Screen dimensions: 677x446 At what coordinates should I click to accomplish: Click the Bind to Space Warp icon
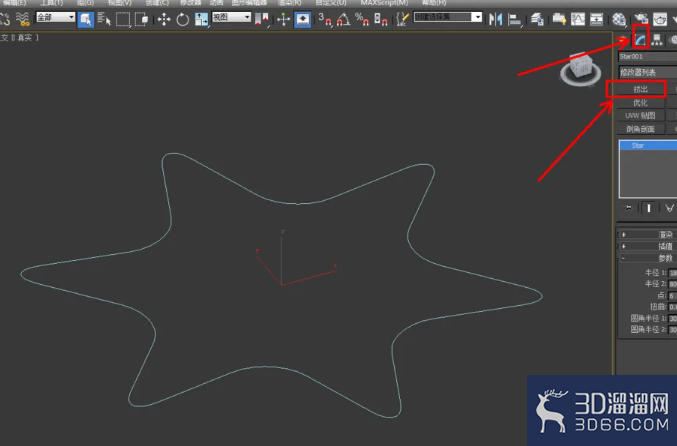tap(22, 19)
